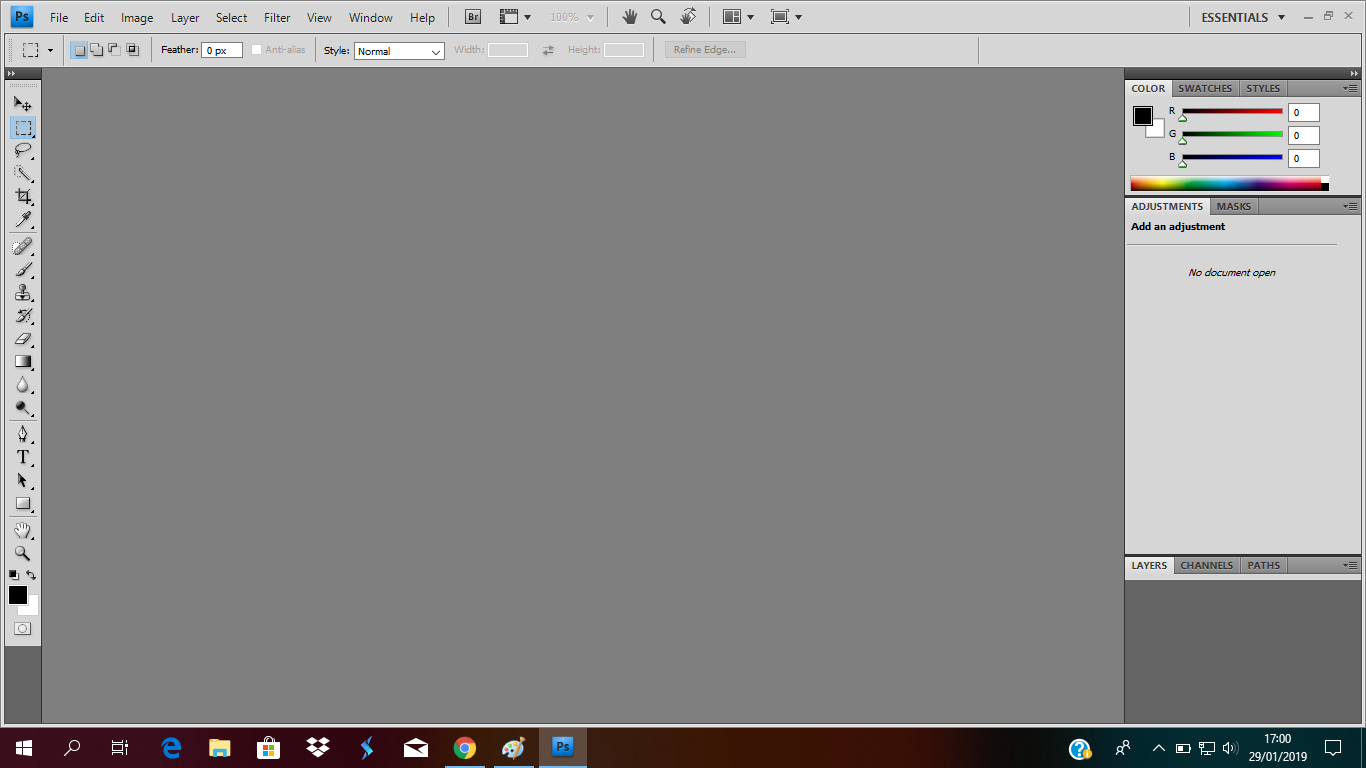
Task: Open the Window menu
Action: [371, 18]
